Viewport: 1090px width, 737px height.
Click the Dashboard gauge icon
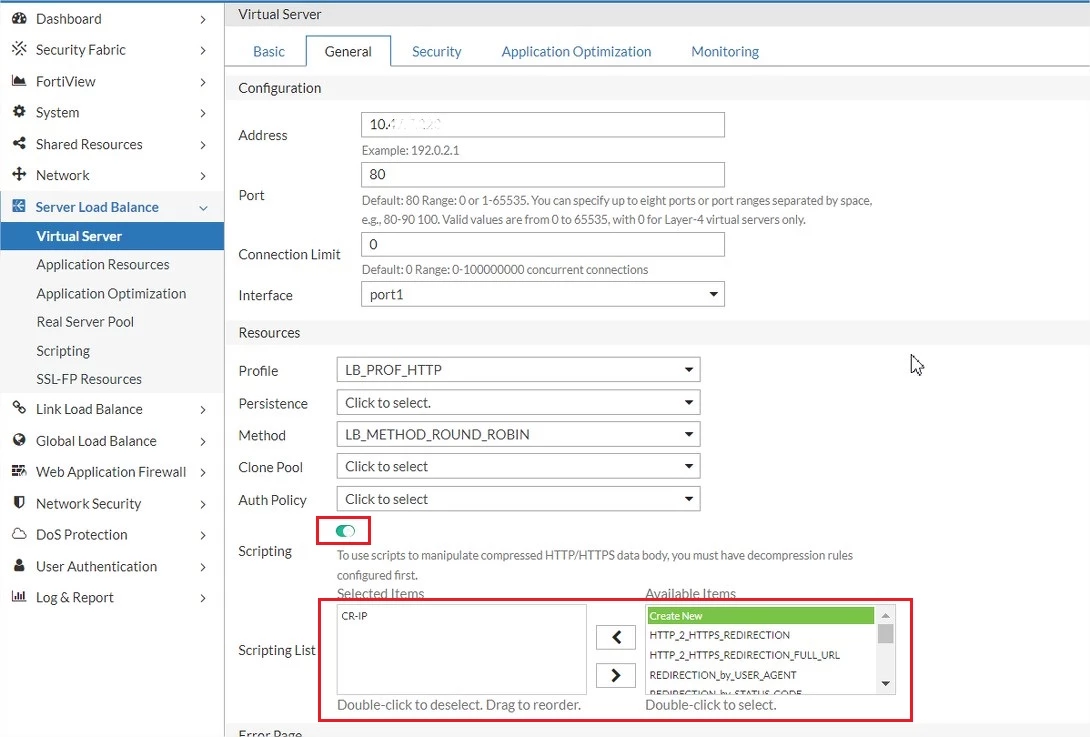click(19, 19)
